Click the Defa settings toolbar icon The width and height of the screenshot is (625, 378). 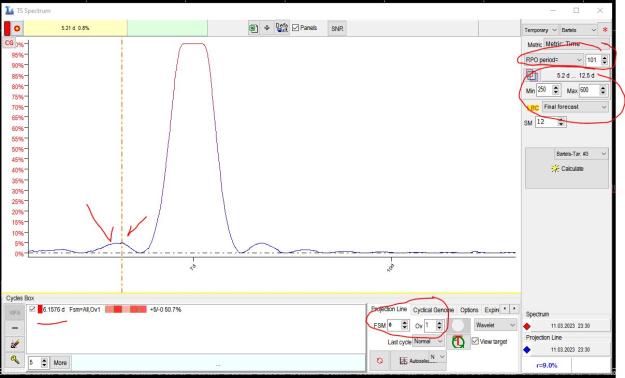pyautogui.click(x=282, y=28)
